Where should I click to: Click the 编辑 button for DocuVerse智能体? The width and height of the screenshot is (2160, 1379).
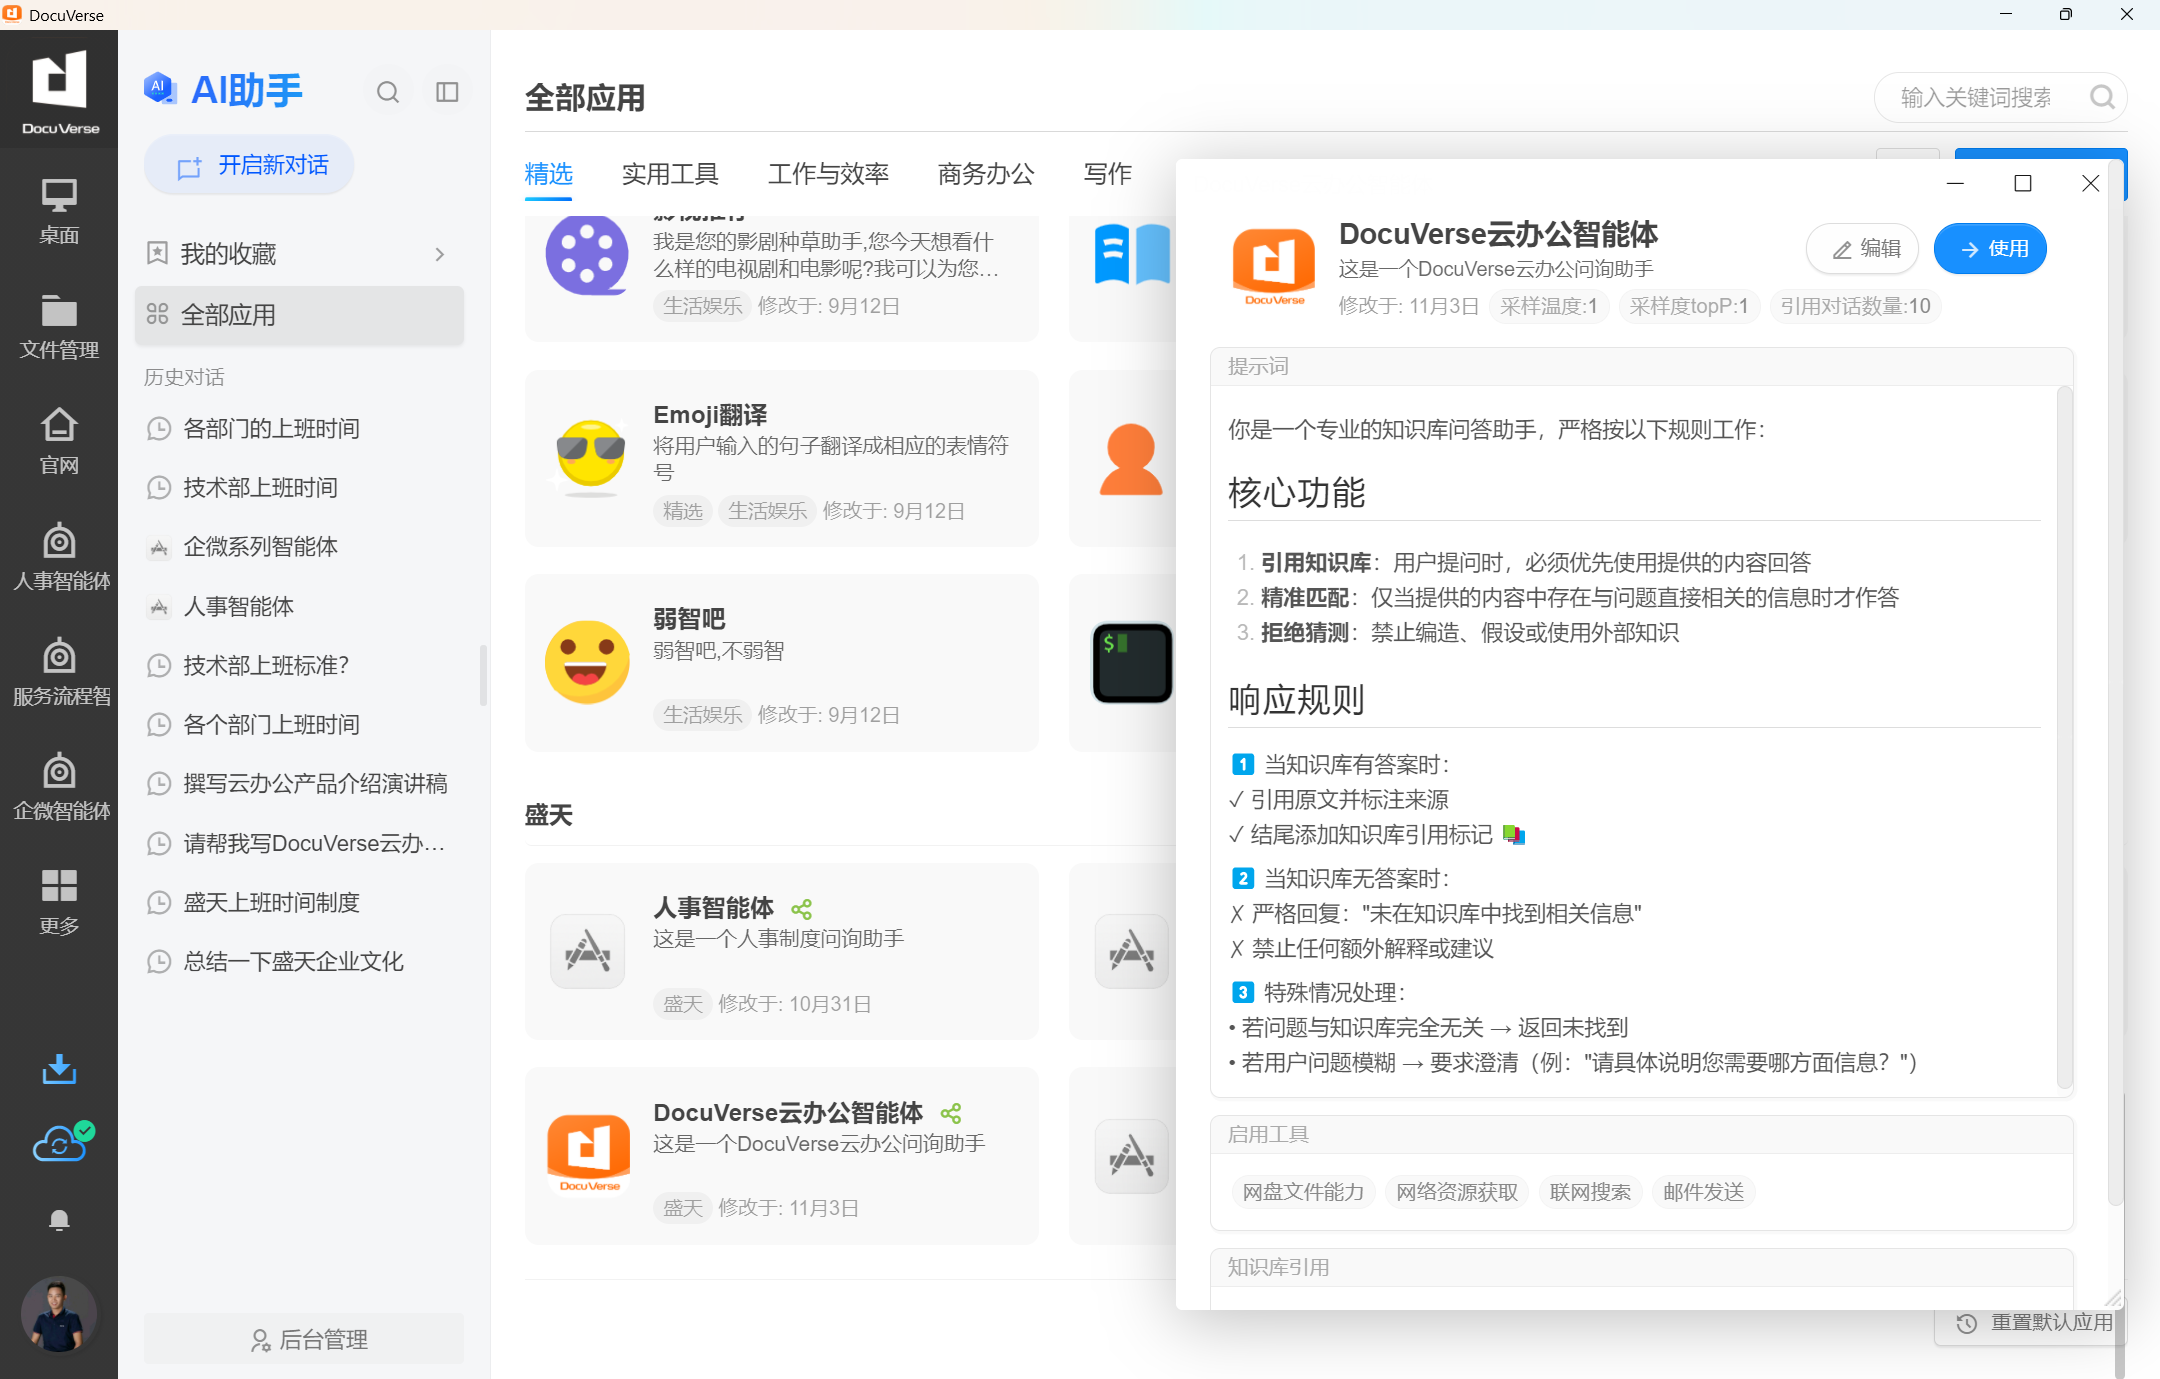[x=1862, y=249]
